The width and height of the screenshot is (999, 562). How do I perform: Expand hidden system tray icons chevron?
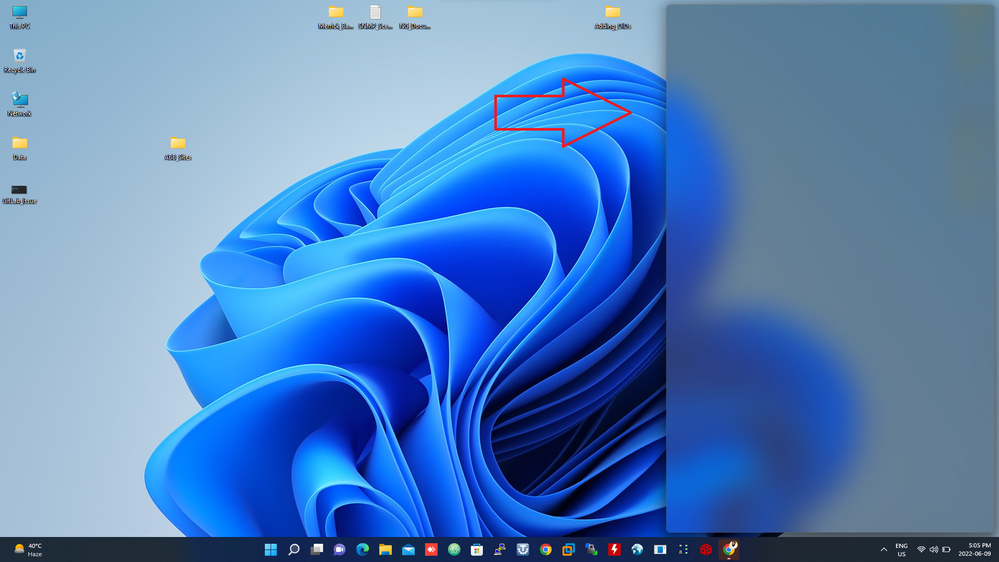coord(884,549)
